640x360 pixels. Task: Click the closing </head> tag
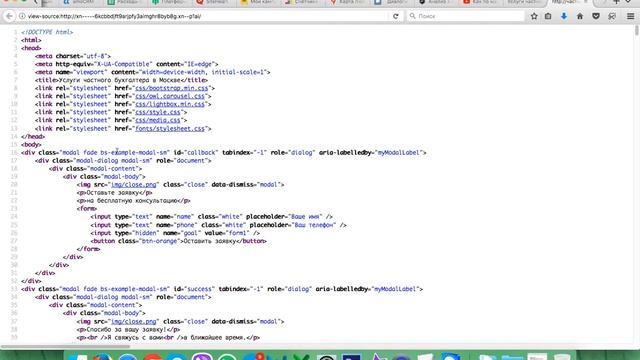[x=33, y=136]
